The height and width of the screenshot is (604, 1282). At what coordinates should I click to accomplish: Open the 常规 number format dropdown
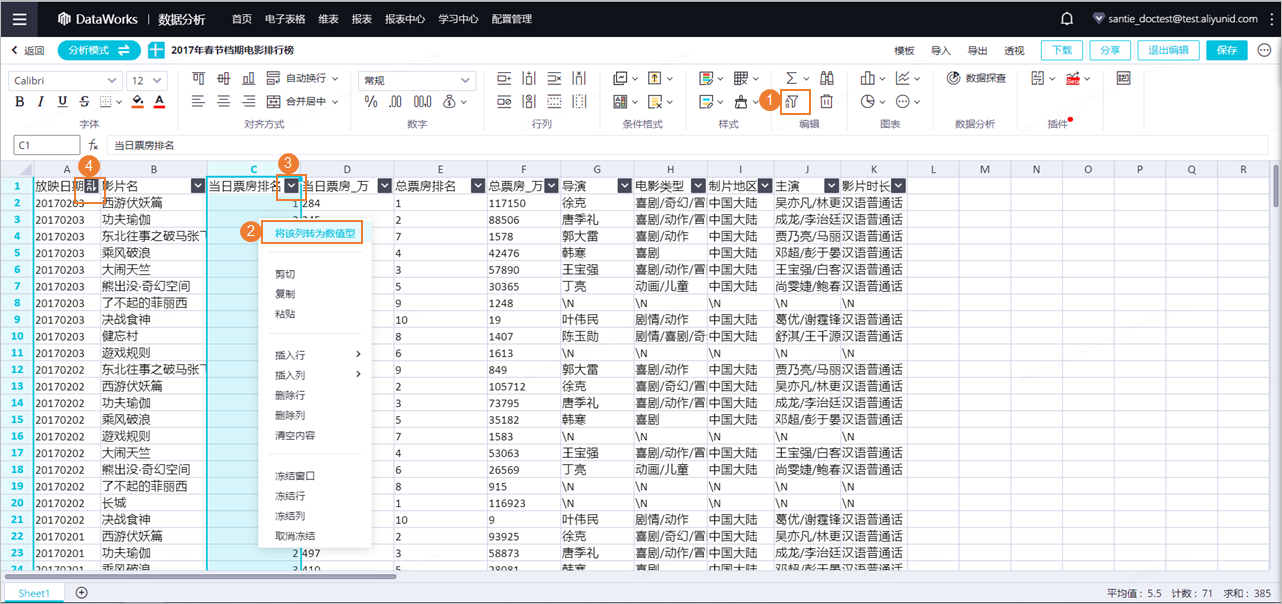pyautogui.click(x=418, y=80)
